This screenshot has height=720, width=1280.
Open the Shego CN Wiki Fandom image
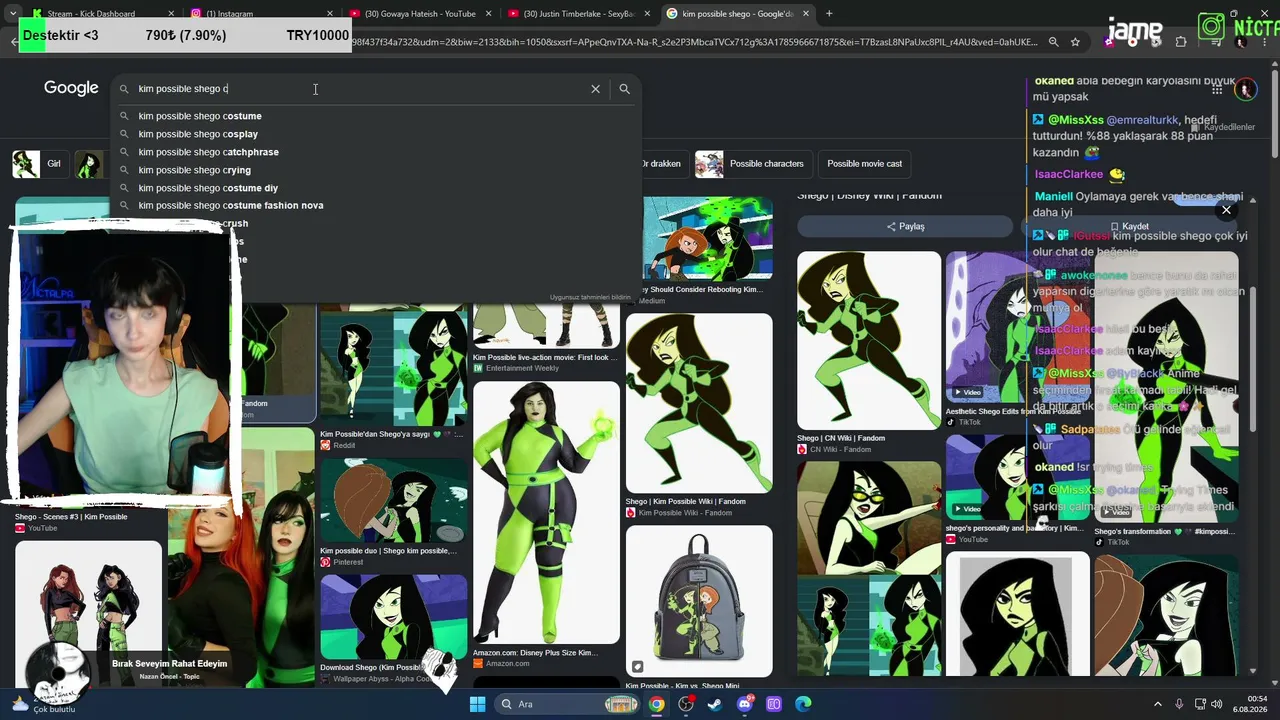(869, 341)
